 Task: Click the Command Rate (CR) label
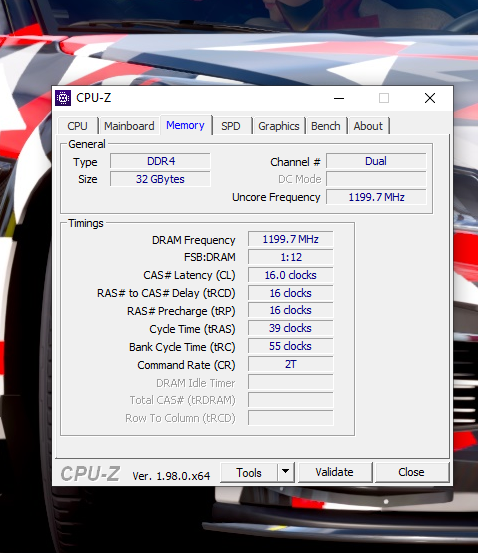click(186, 365)
